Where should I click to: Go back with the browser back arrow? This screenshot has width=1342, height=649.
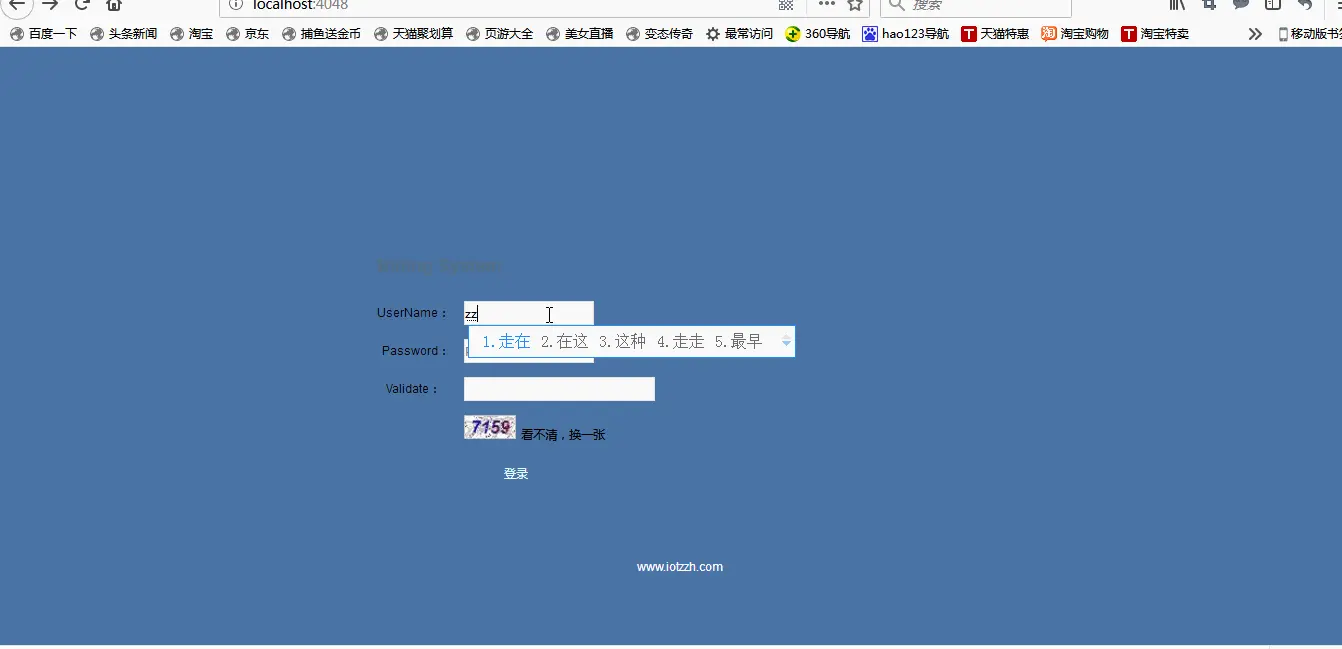pos(17,4)
